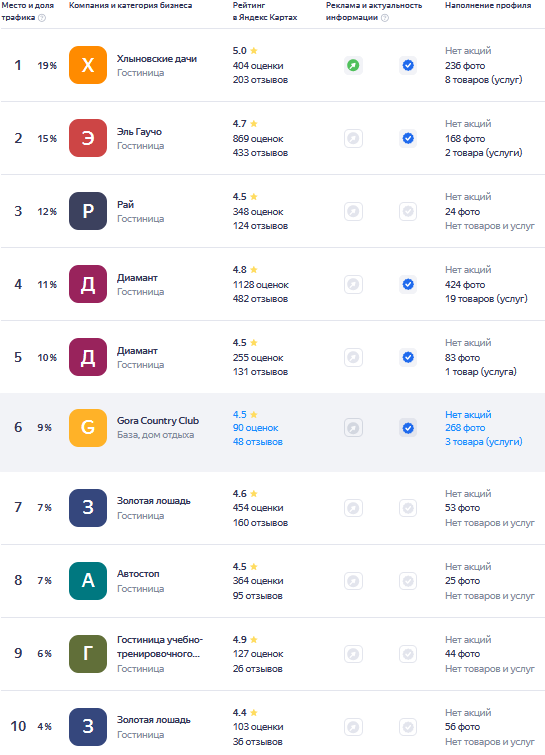
Task: Open the 48 отзывов link
Action: tap(258, 442)
